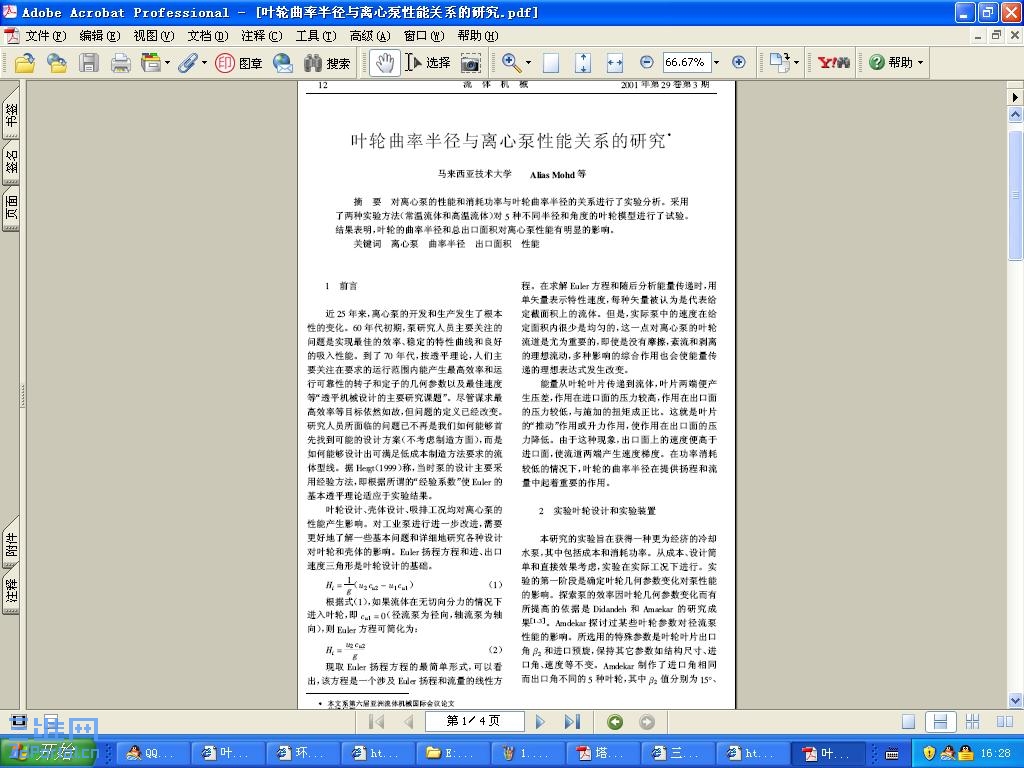Screen dimensions: 1024x768
Task: Open the 图章 stamp tool
Action: pyautogui.click(x=238, y=63)
